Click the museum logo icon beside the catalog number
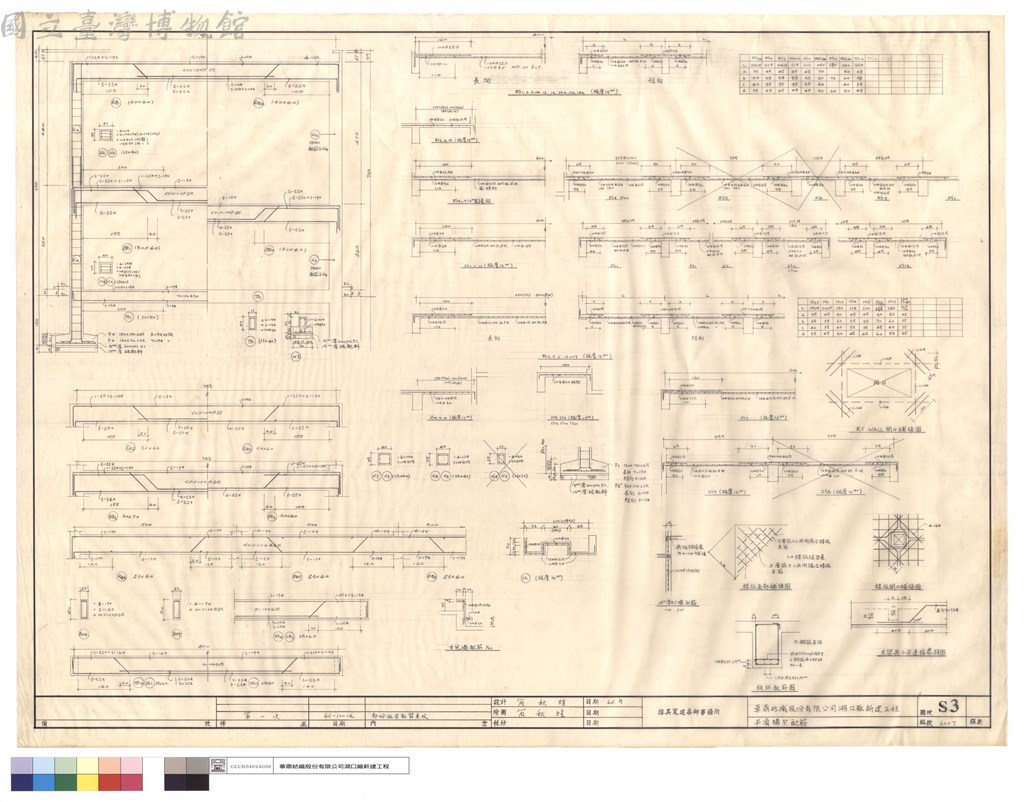The width and height of the screenshot is (1024, 802). (217, 765)
